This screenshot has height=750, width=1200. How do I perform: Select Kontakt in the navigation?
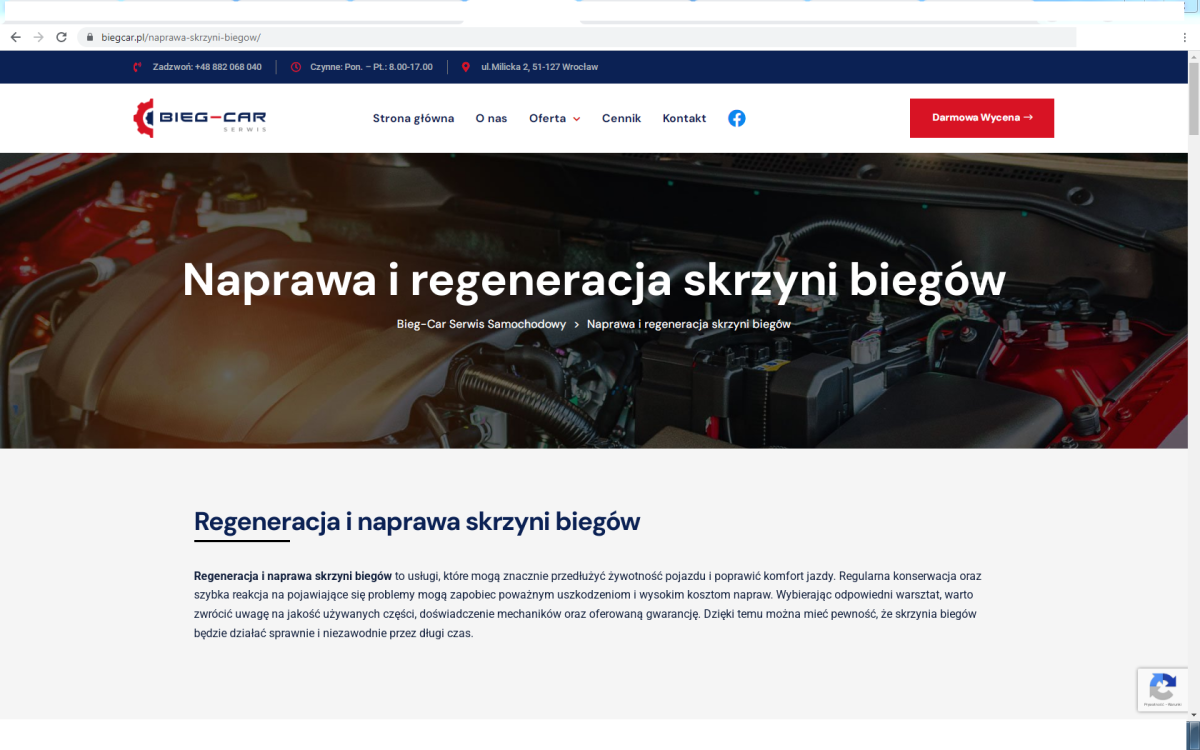point(684,118)
